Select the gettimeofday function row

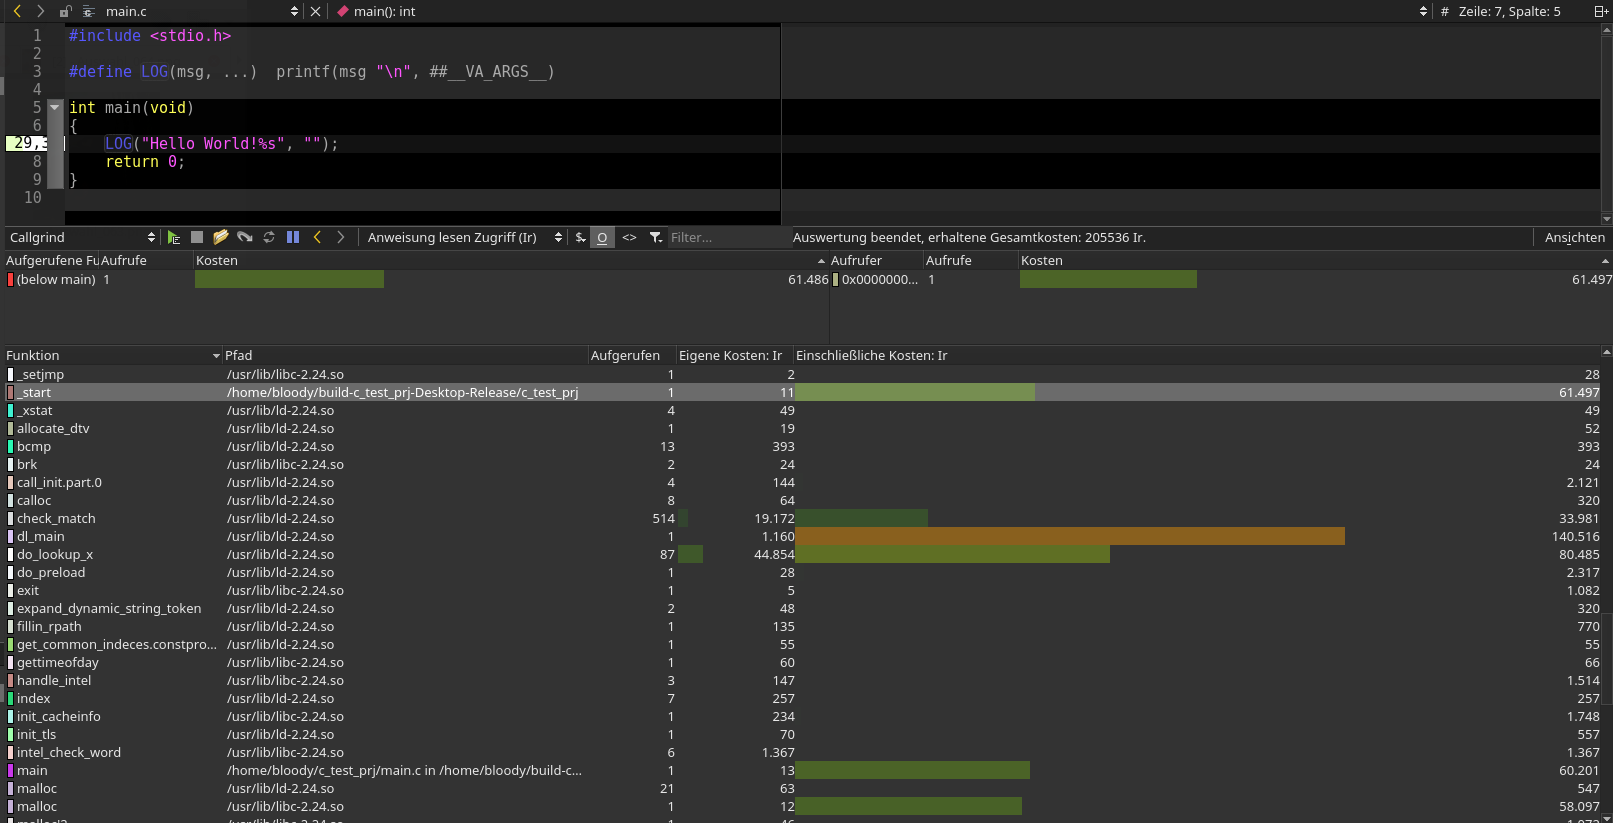[x=802, y=662]
